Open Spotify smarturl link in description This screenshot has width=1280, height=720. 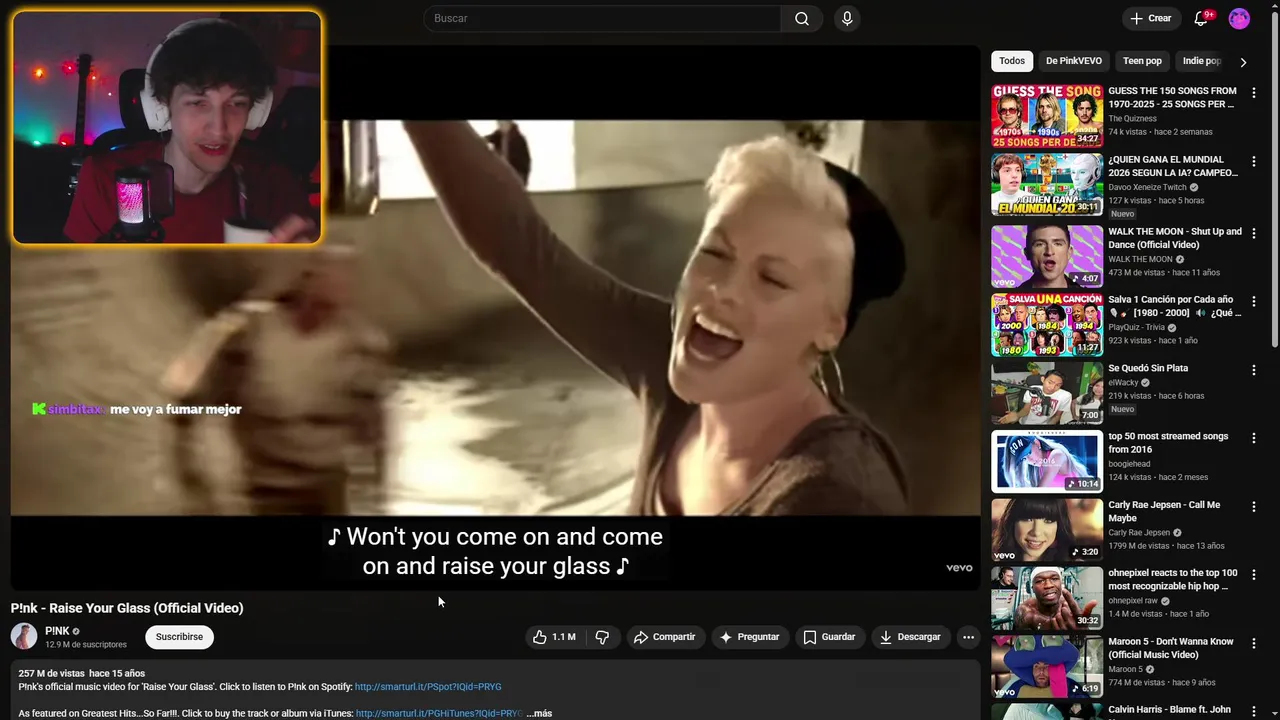pos(428,687)
